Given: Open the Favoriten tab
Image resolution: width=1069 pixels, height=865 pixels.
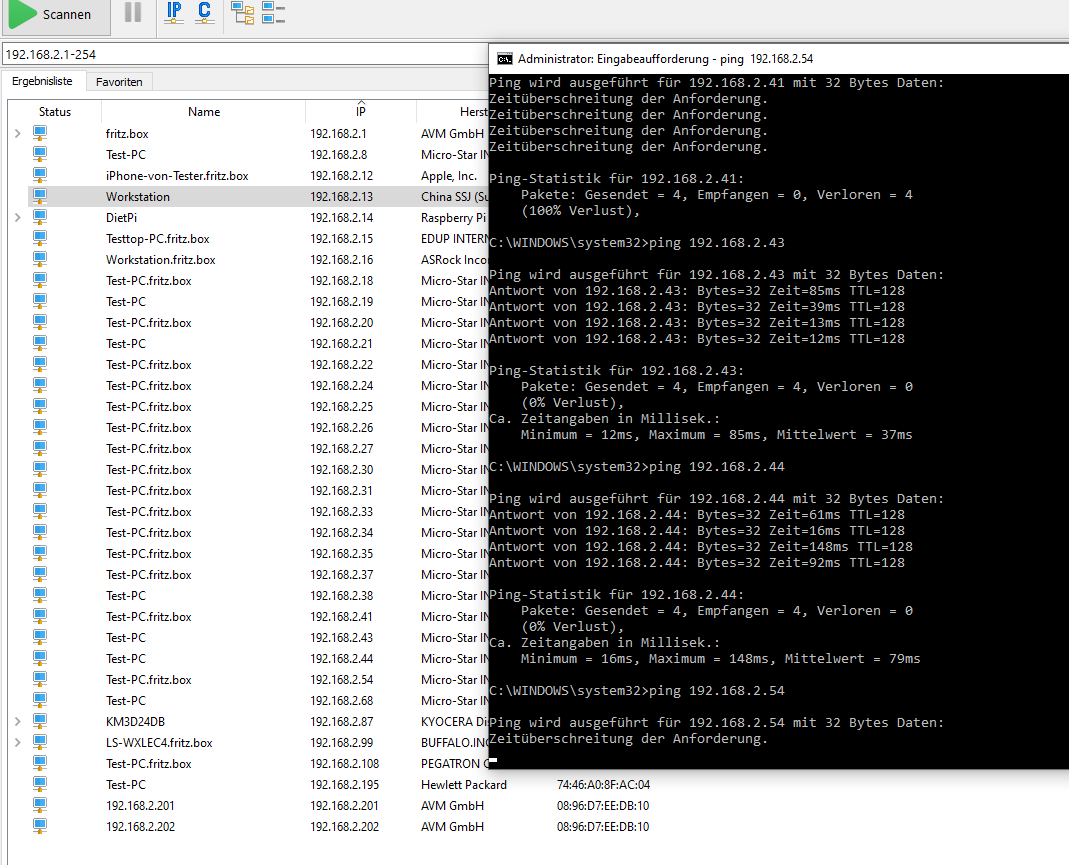Looking at the screenshot, I should pyautogui.click(x=119, y=82).
